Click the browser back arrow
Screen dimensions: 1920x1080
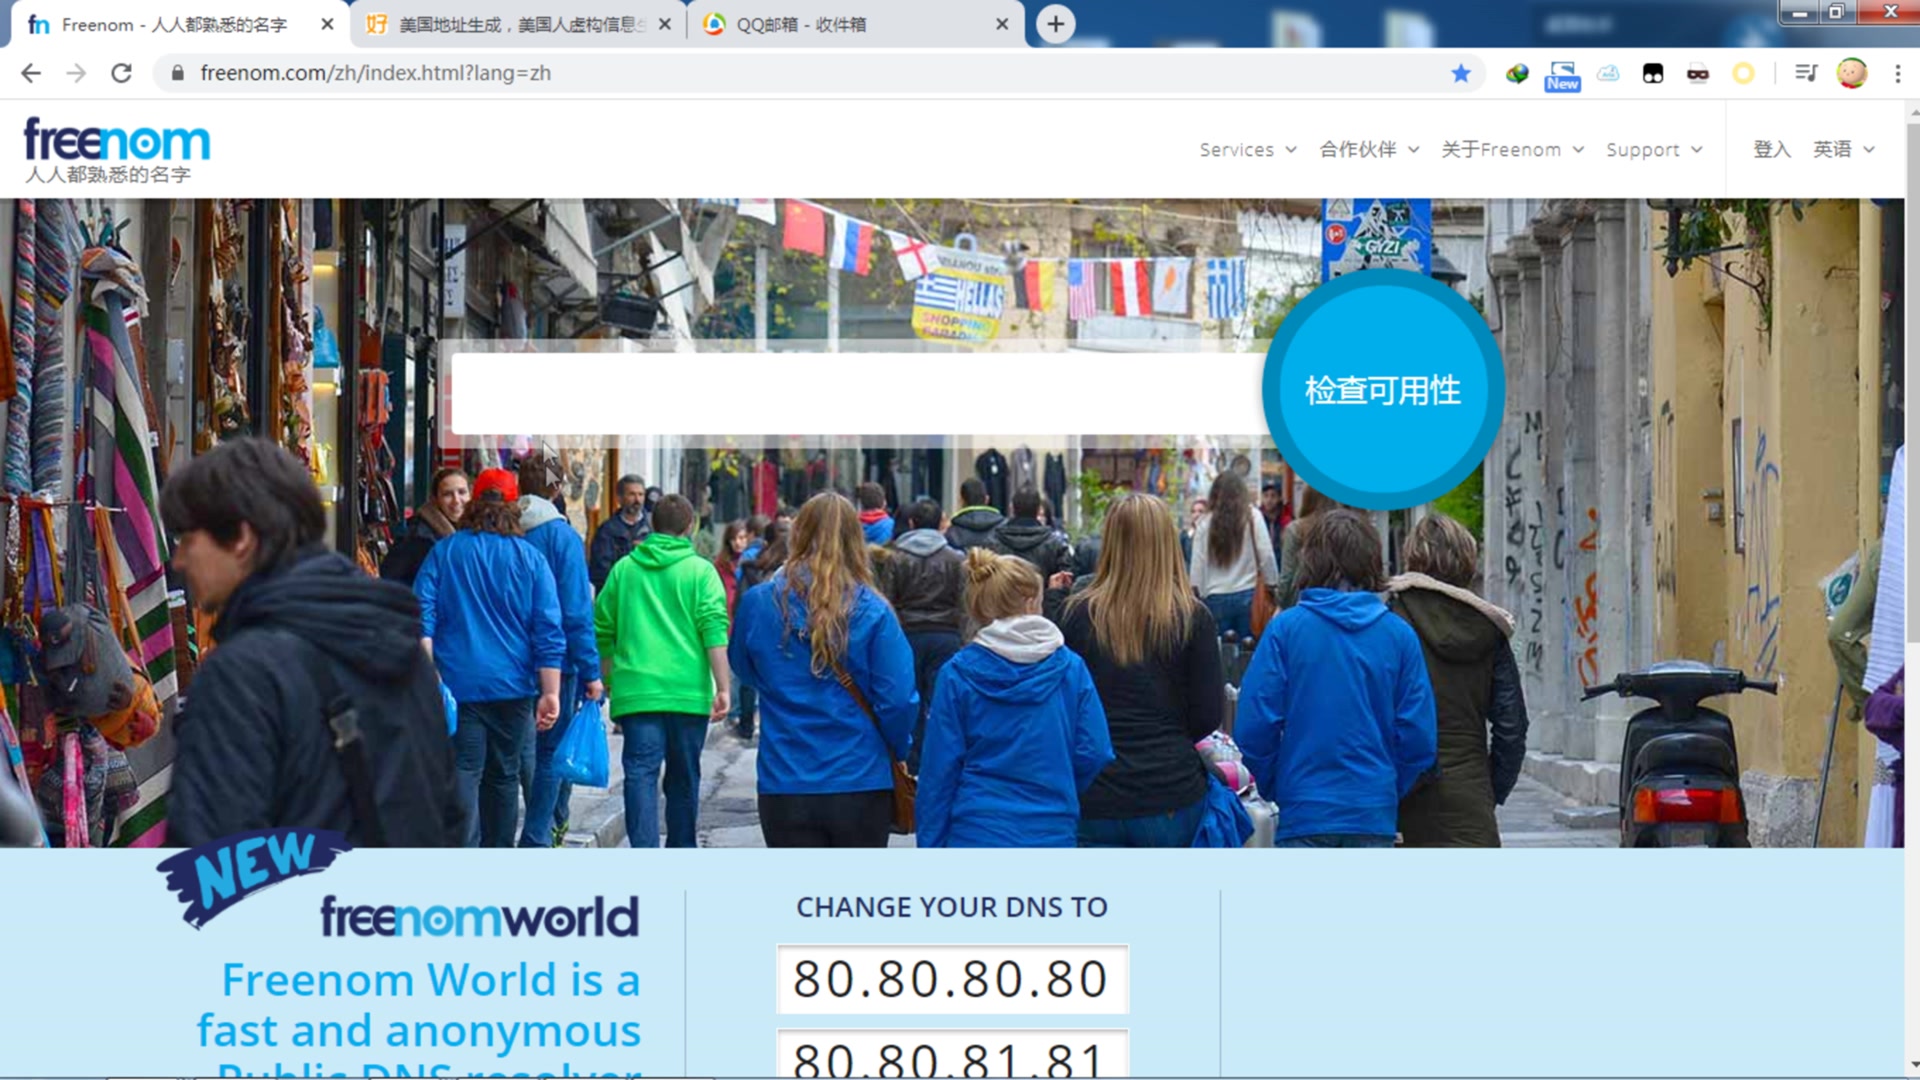pos(31,73)
